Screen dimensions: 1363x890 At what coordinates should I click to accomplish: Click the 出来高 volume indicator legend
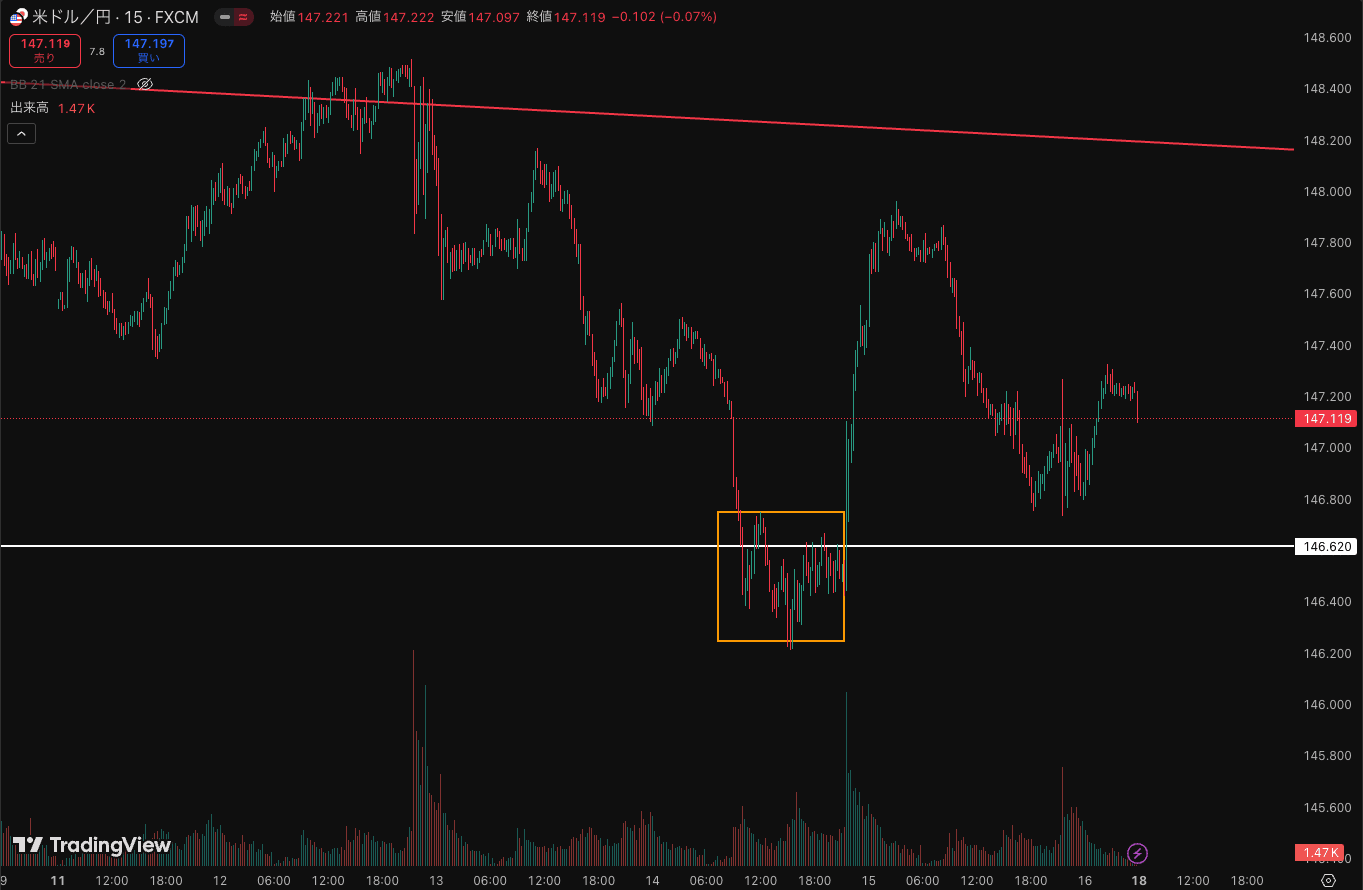(x=30, y=108)
